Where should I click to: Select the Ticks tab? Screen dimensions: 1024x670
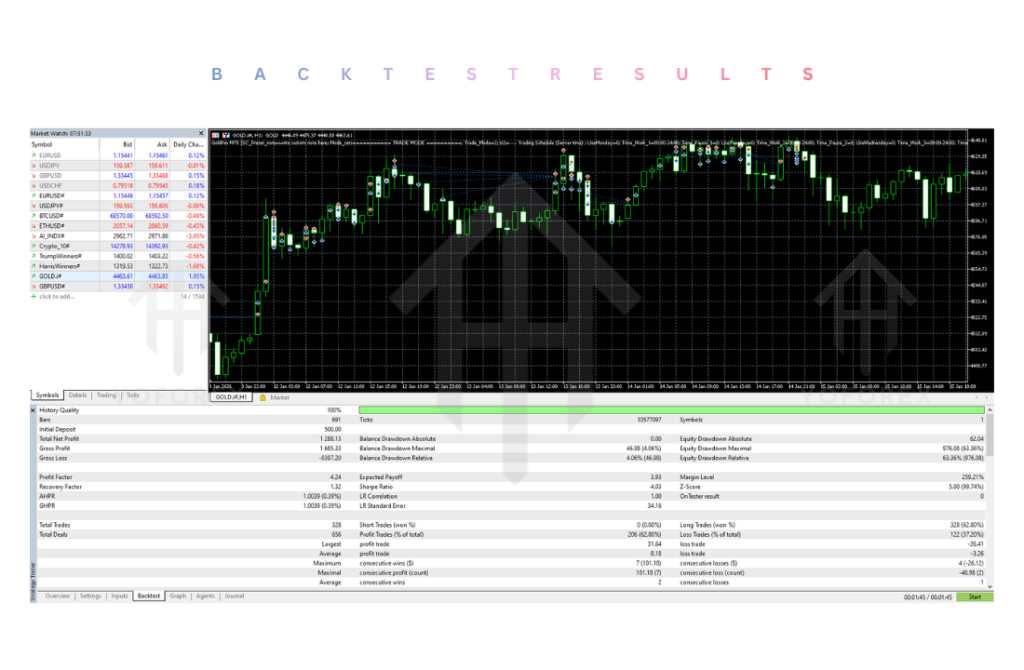(x=134, y=395)
